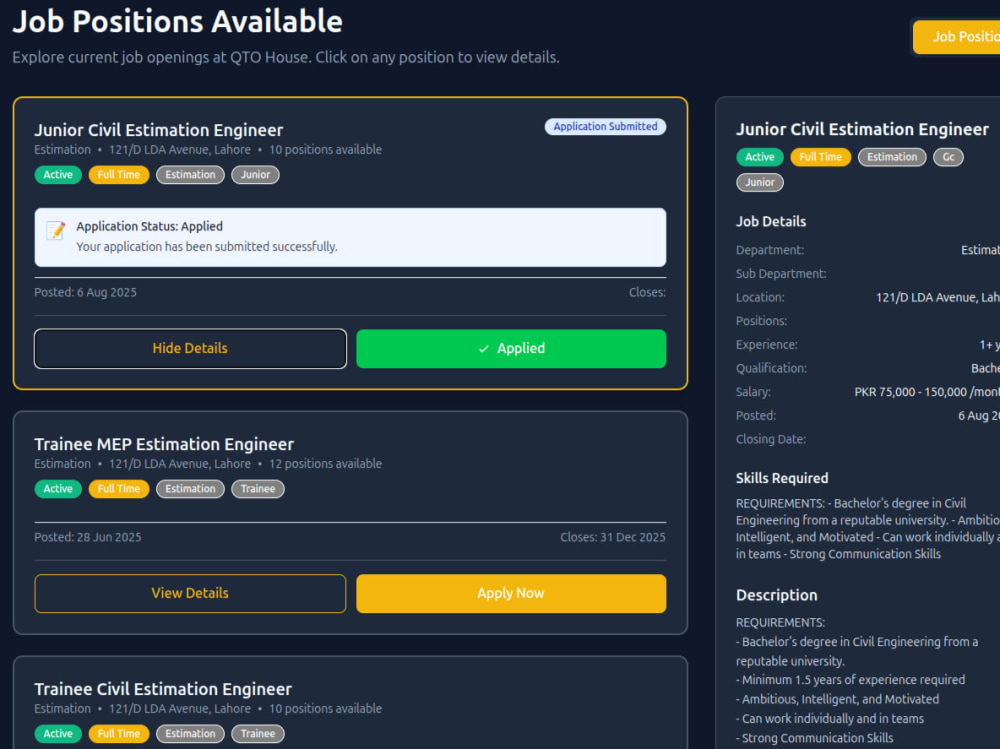Click the Estimation tag in details panel
1000x749 pixels.
coord(892,157)
